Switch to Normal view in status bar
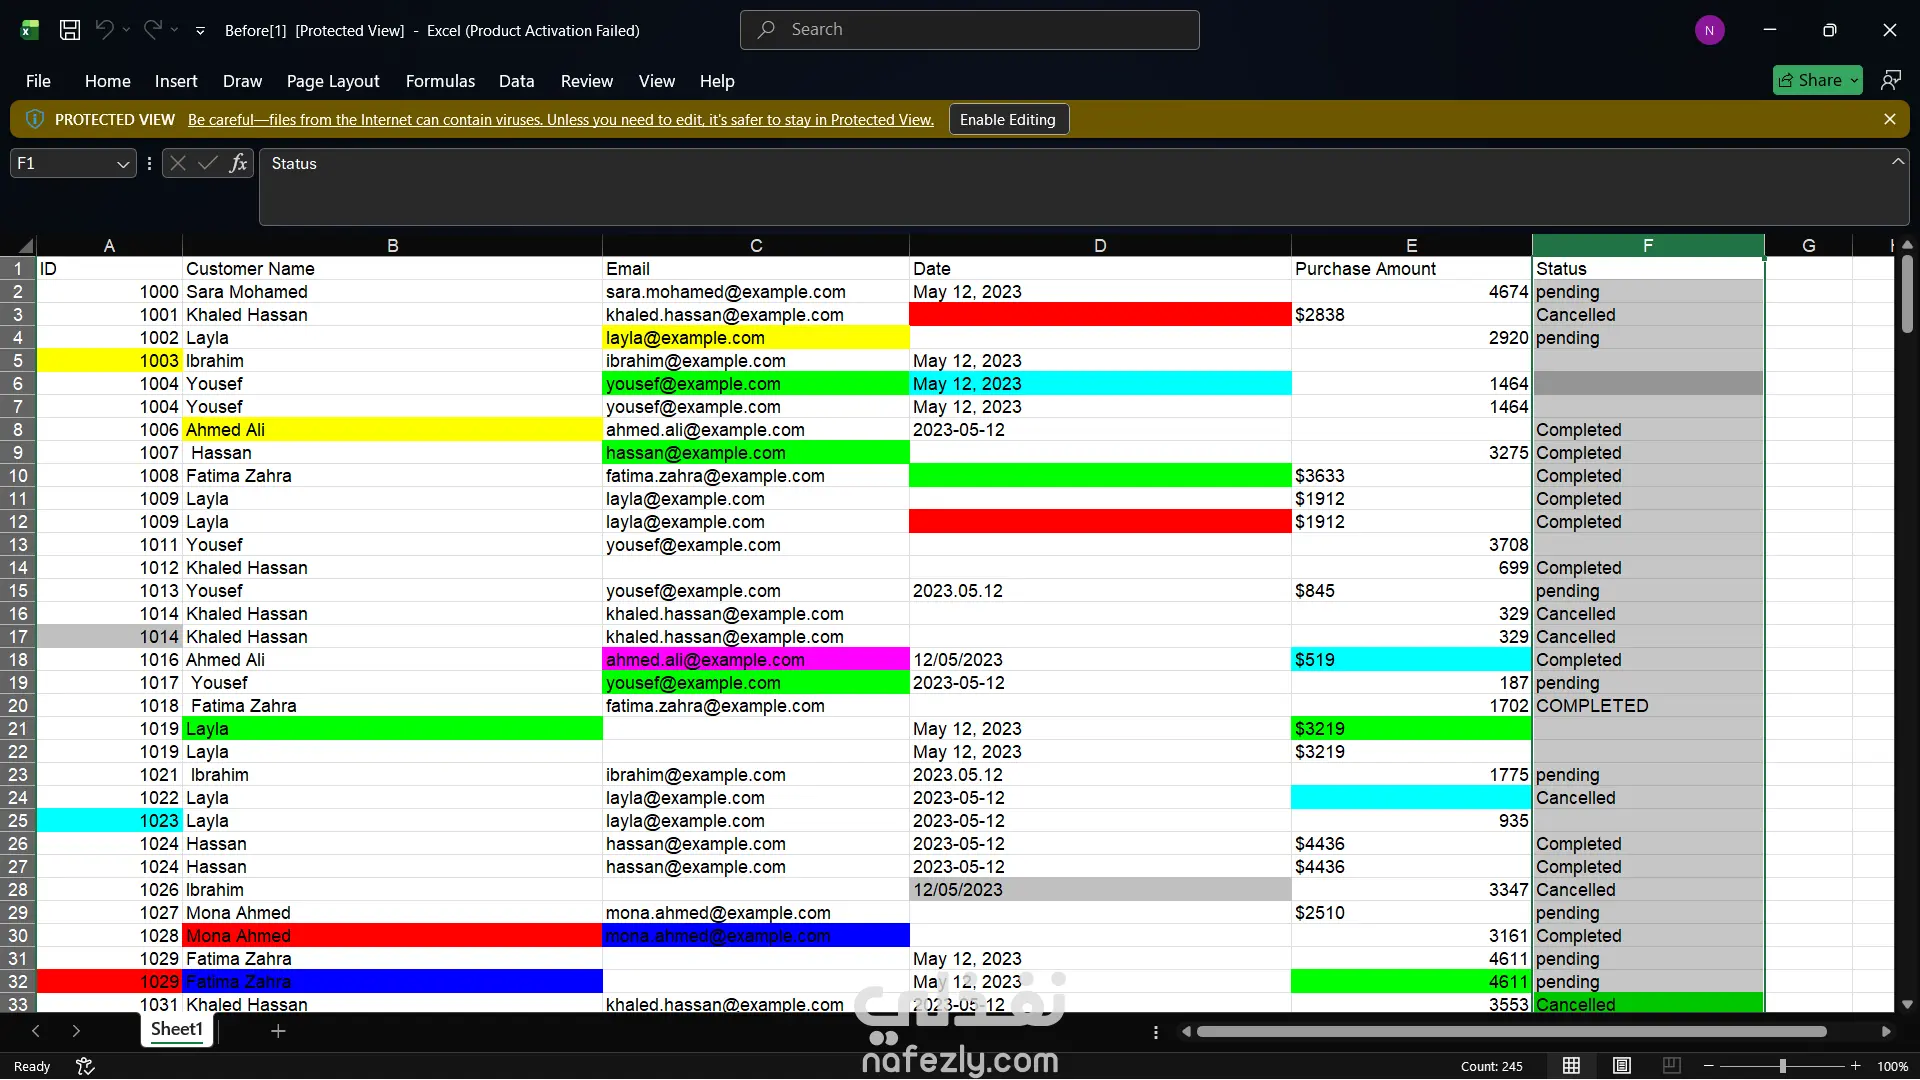This screenshot has width=1920, height=1080. pyautogui.click(x=1572, y=1066)
